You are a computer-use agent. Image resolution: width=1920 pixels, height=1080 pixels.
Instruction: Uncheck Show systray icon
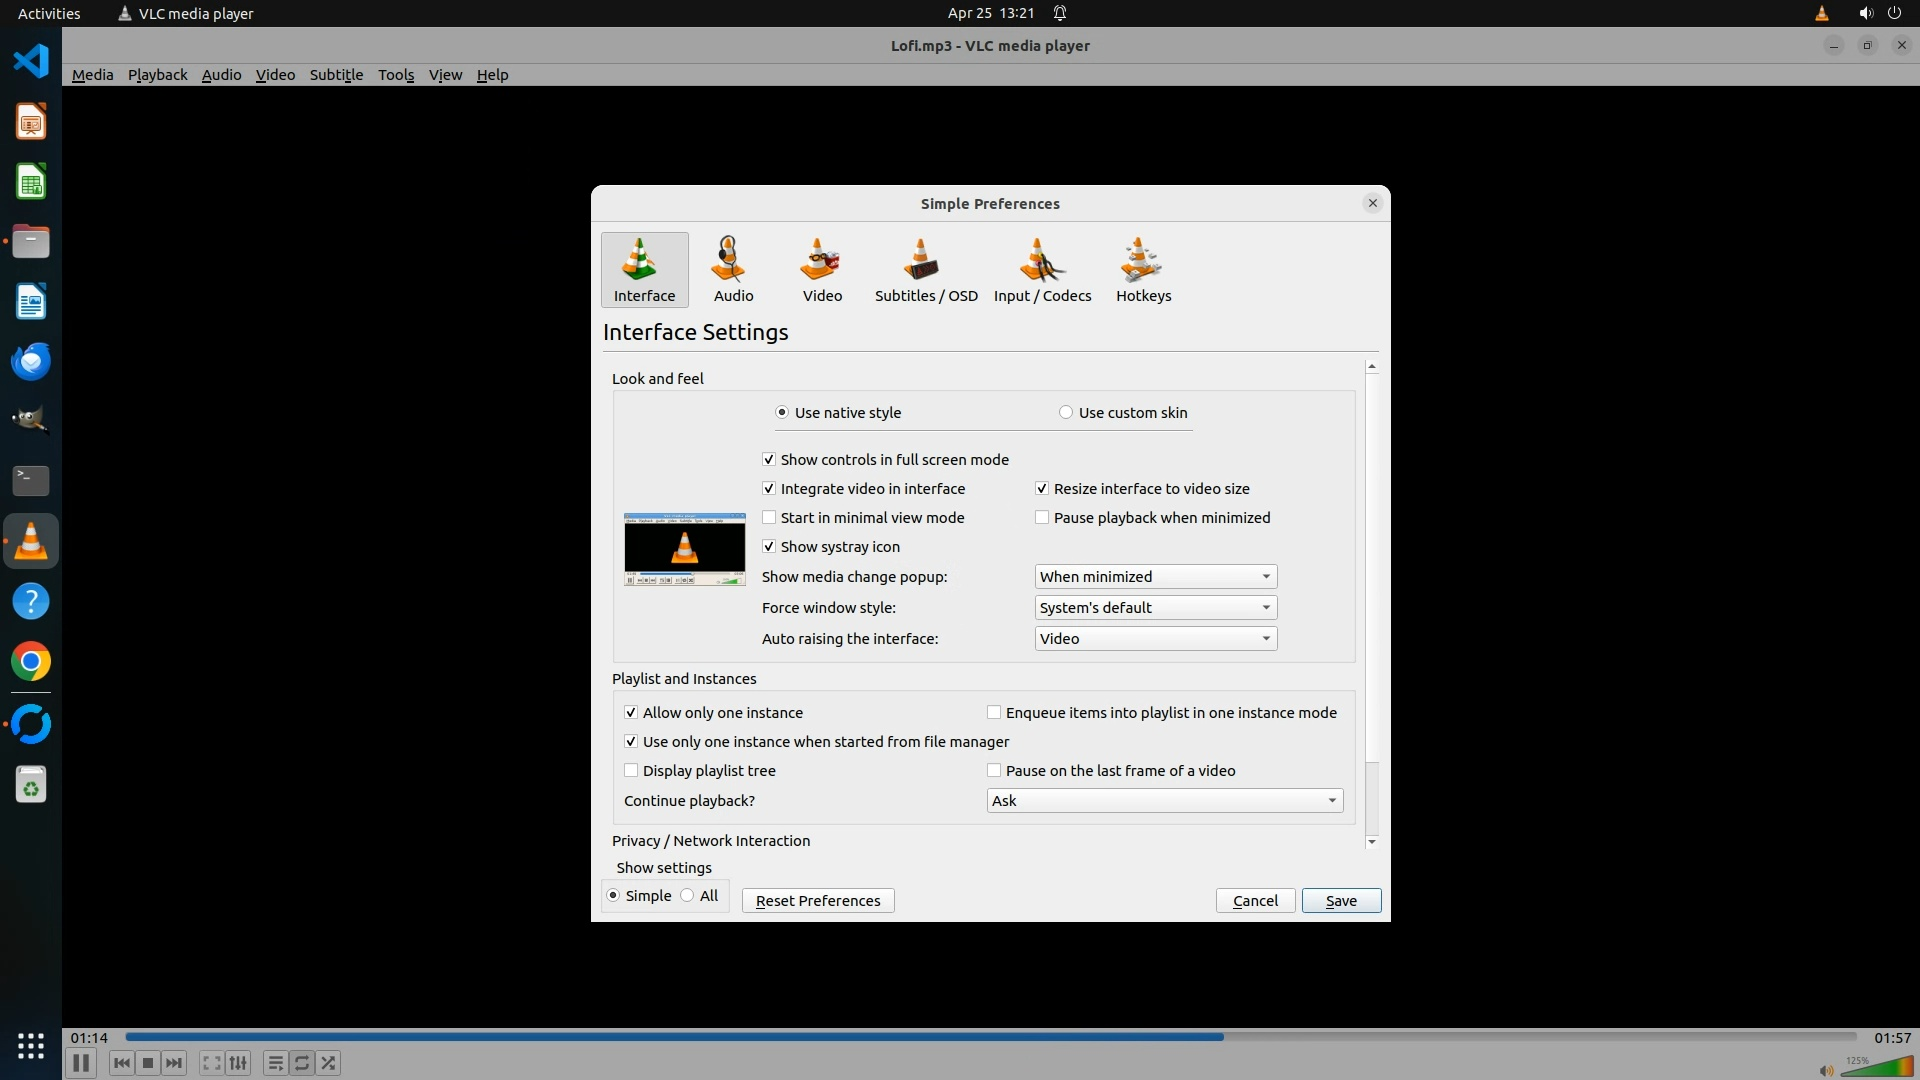(x=769, y=547)
